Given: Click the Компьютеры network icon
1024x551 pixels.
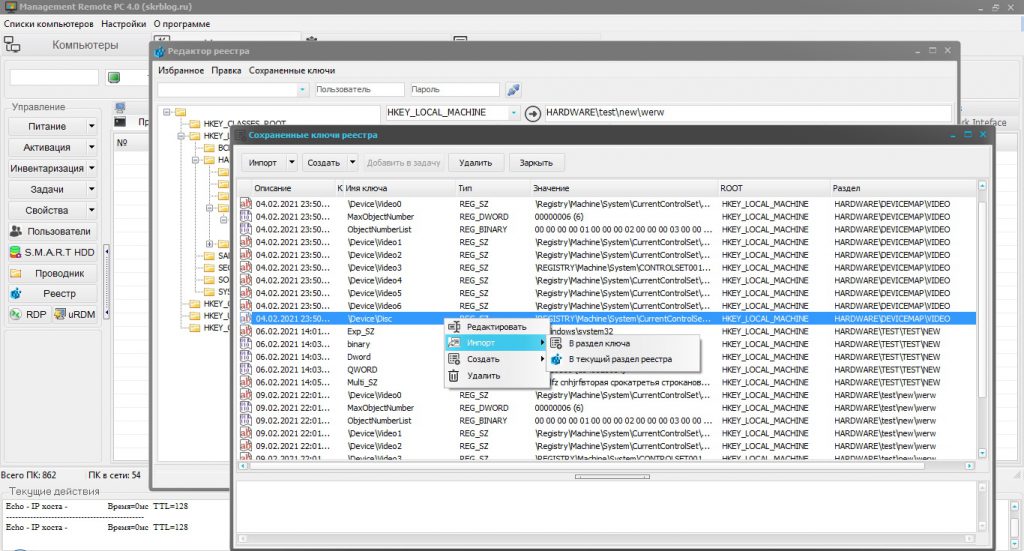Looking at the screenshot, I should click(12, 44).
